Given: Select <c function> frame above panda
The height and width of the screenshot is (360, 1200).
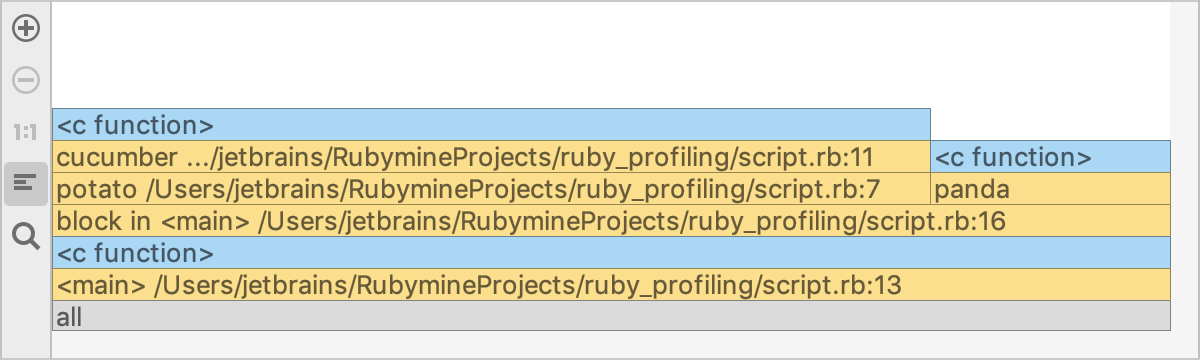Looking at the screenshot, I should (1050, 157).
